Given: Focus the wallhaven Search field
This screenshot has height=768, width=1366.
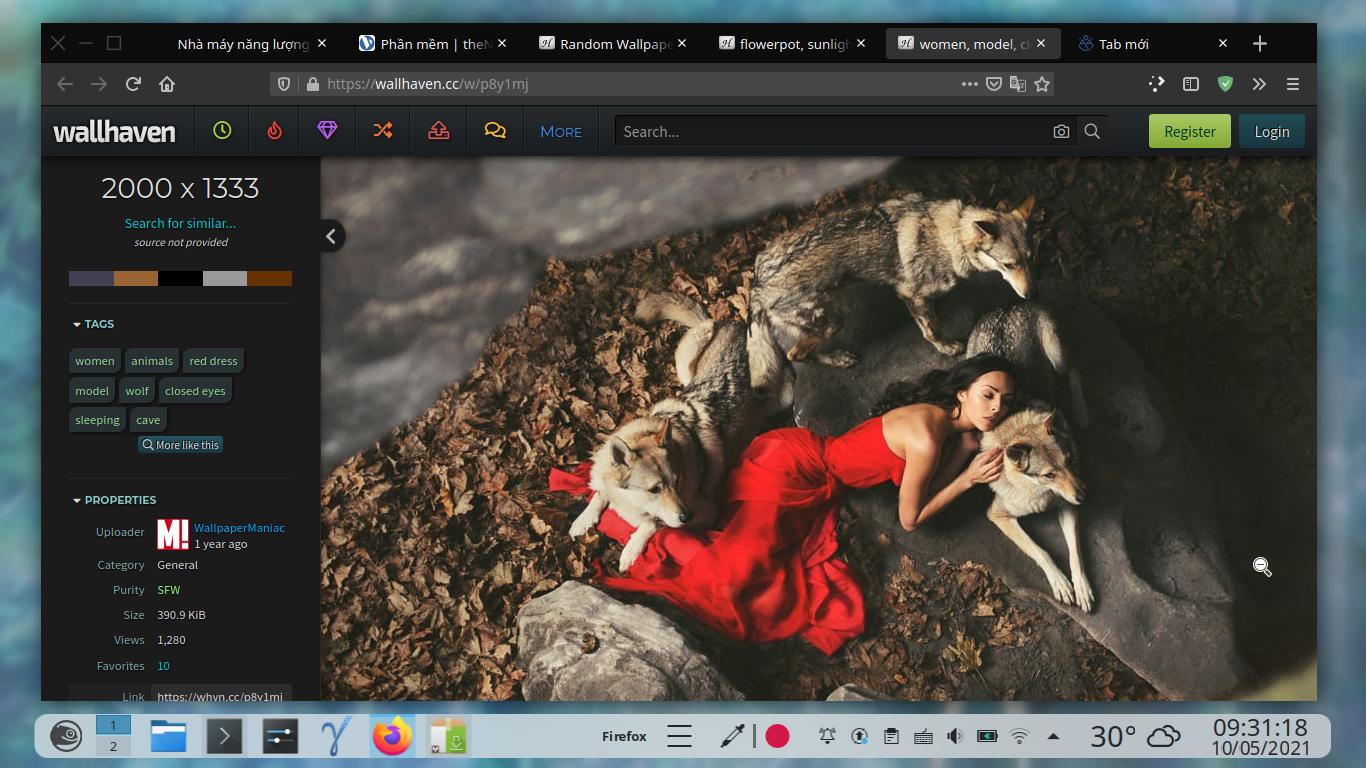Looking at the screenshot, I should click(x=832, y=131).
